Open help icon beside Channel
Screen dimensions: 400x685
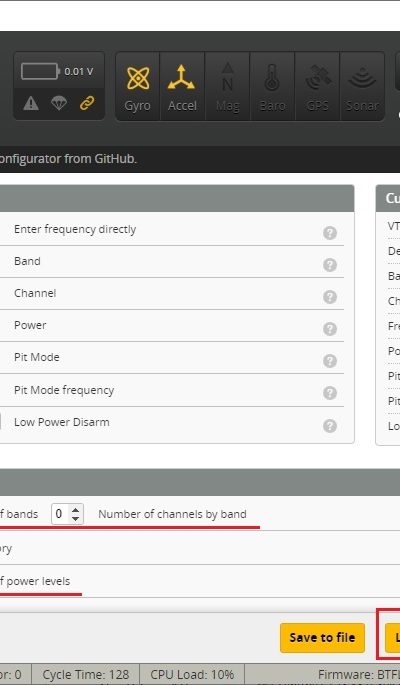(330, 297)
